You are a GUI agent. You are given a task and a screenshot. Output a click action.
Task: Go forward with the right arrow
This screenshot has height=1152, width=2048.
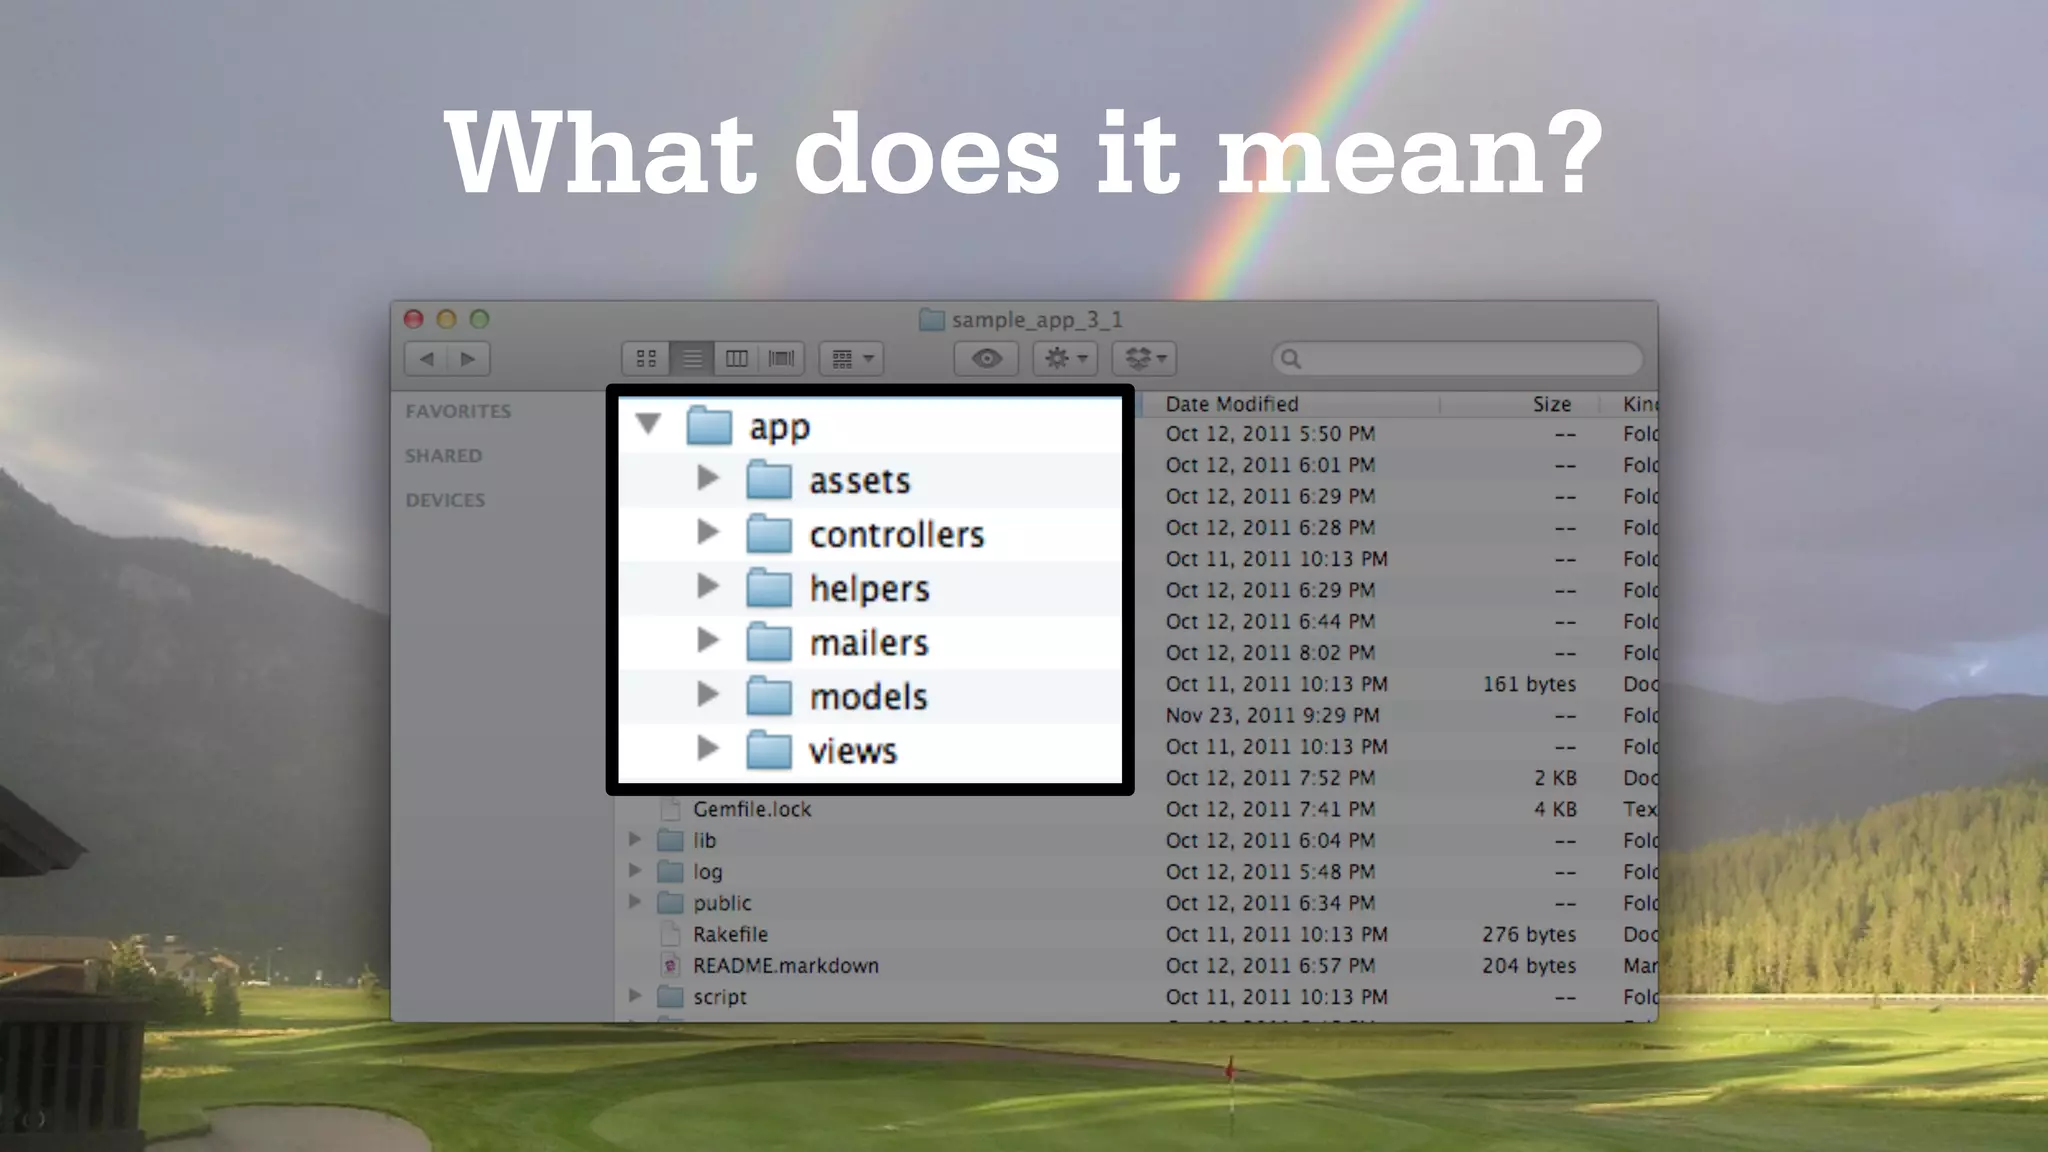pos(468,358)
